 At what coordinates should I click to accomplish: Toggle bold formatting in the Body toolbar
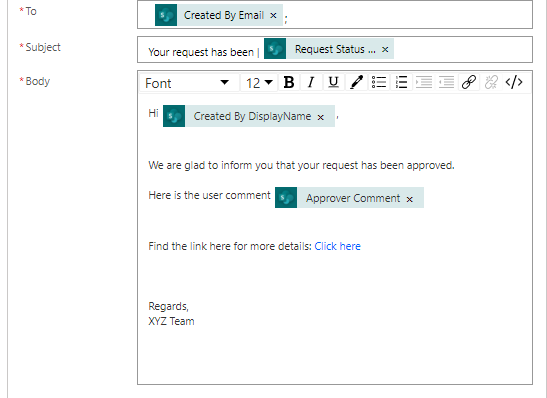pos(289,83)
